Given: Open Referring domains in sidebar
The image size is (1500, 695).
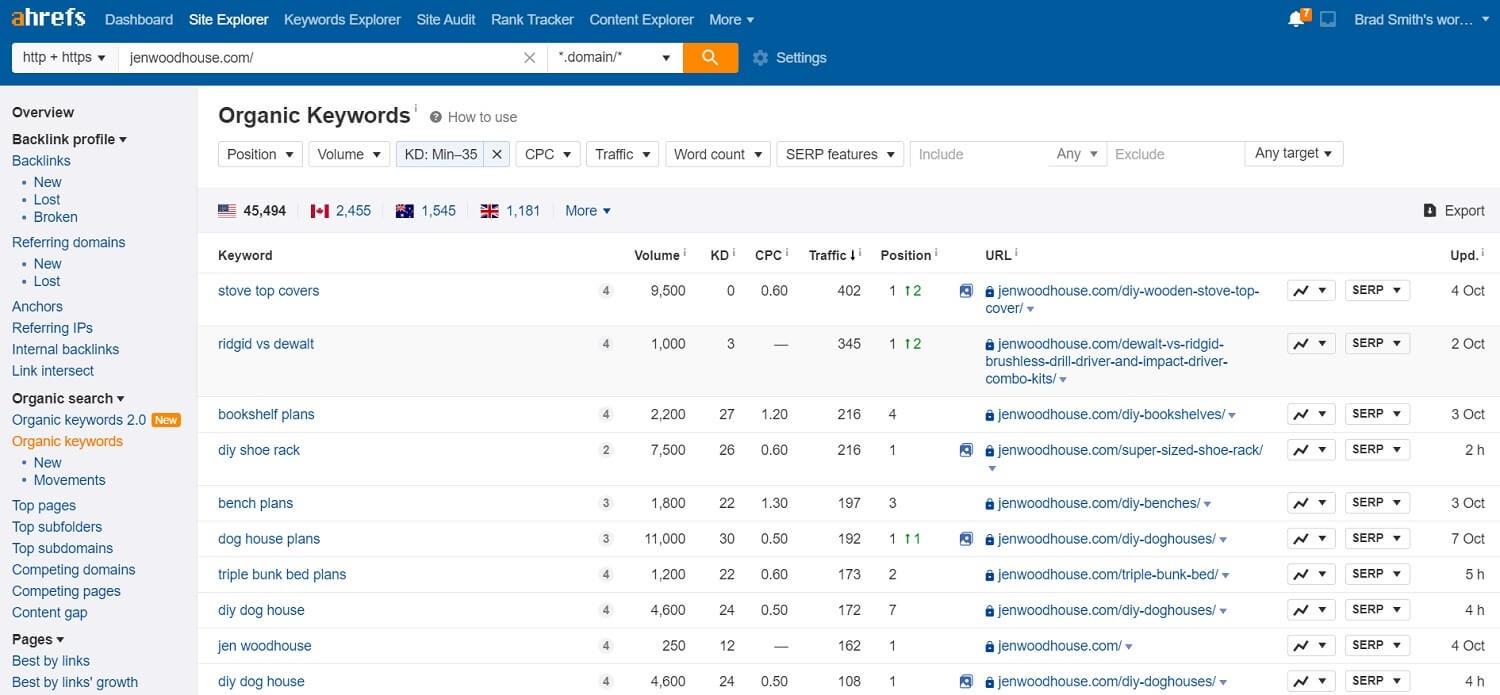Looking at the screenshot, I should pos(69,242).
